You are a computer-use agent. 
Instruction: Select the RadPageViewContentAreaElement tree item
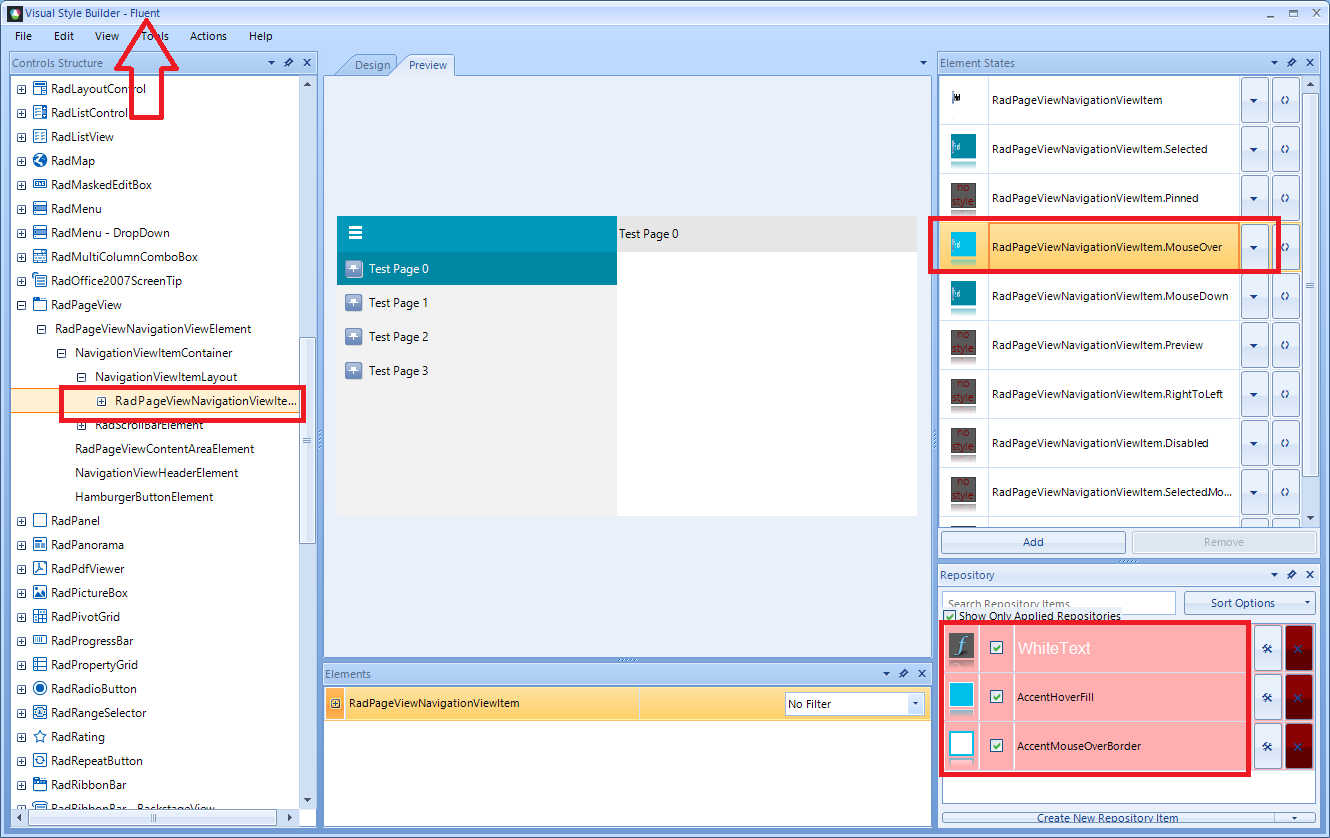(x=165, y=449)
